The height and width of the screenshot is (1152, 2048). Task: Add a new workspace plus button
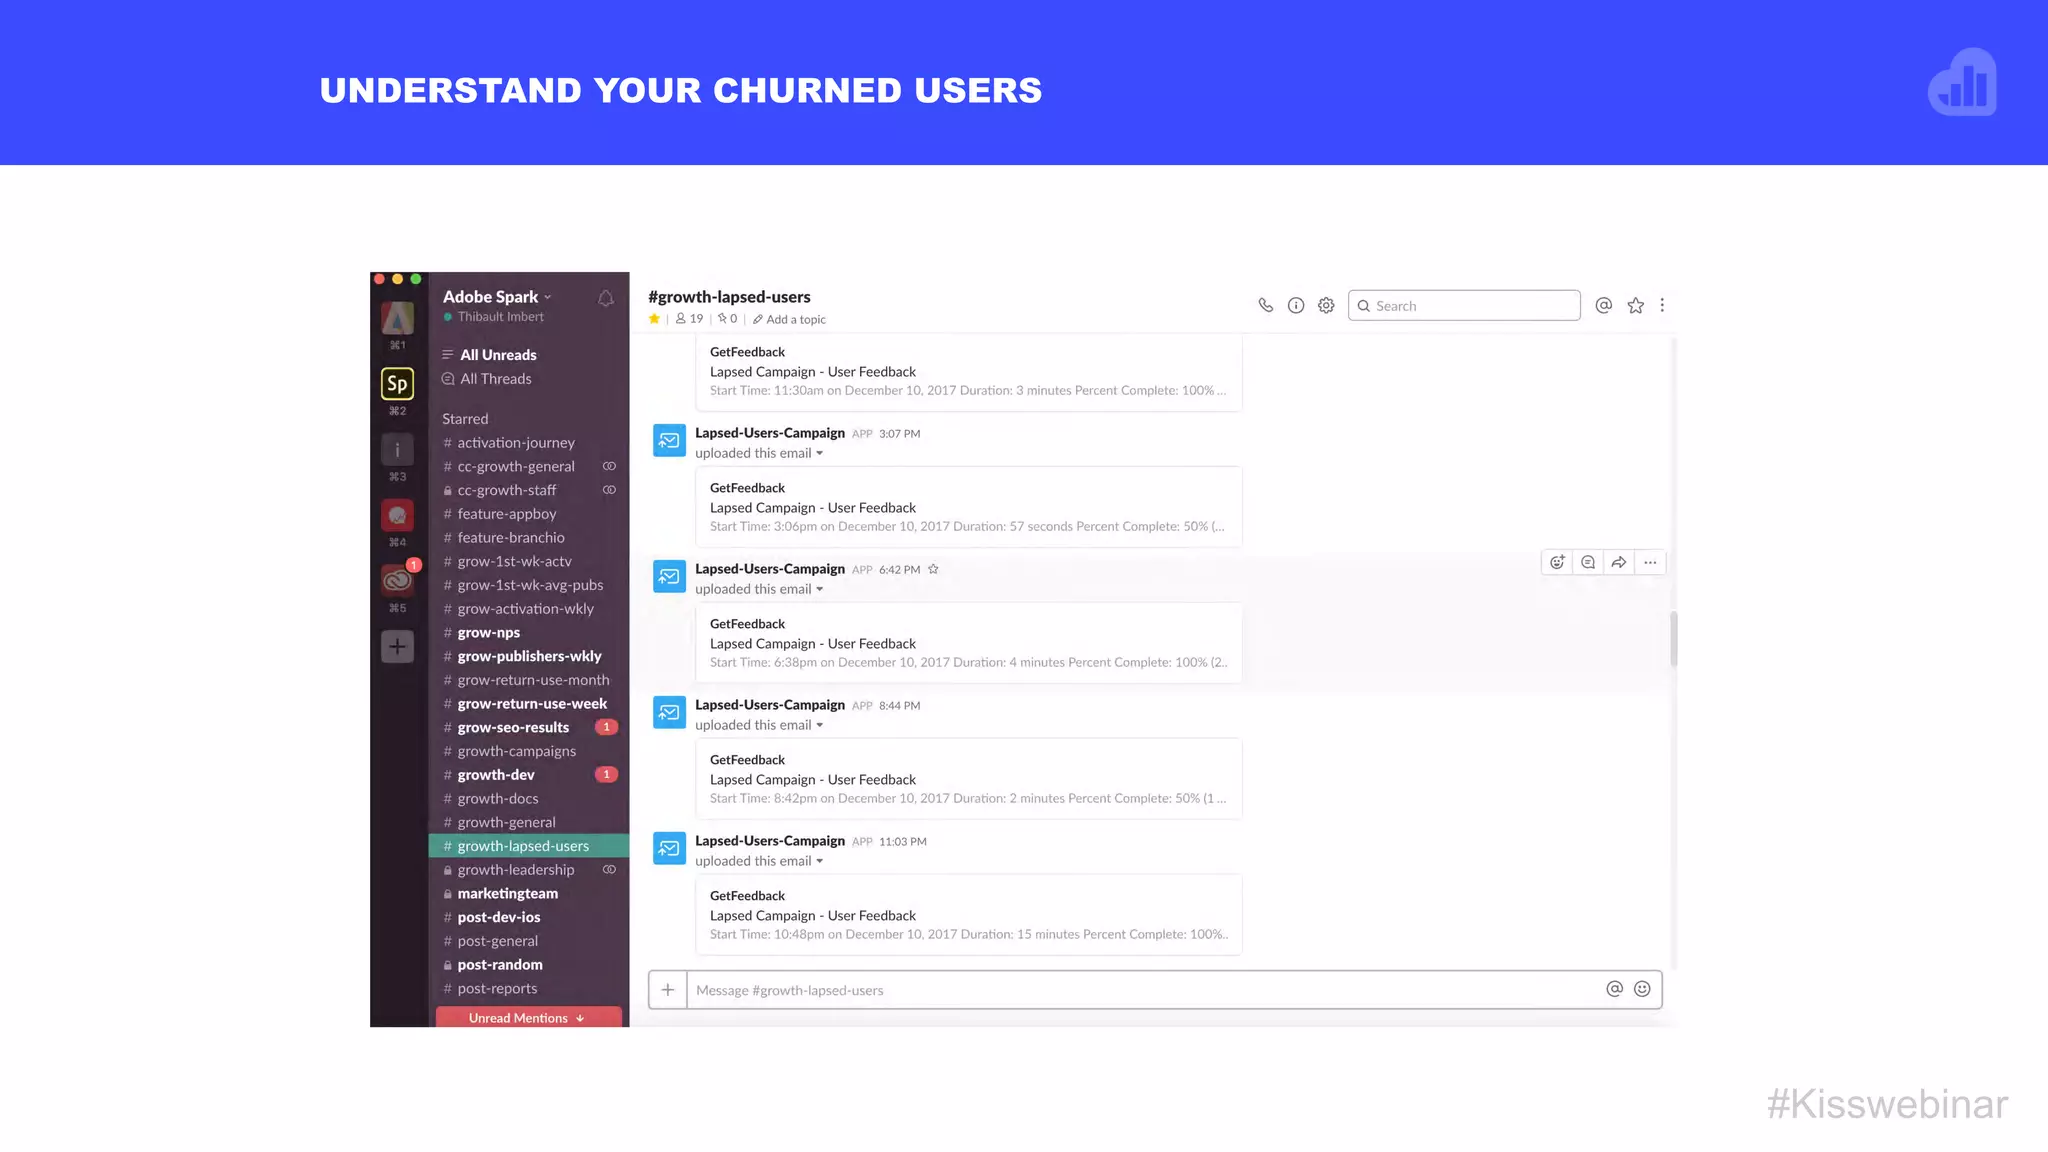pos(397,646)
